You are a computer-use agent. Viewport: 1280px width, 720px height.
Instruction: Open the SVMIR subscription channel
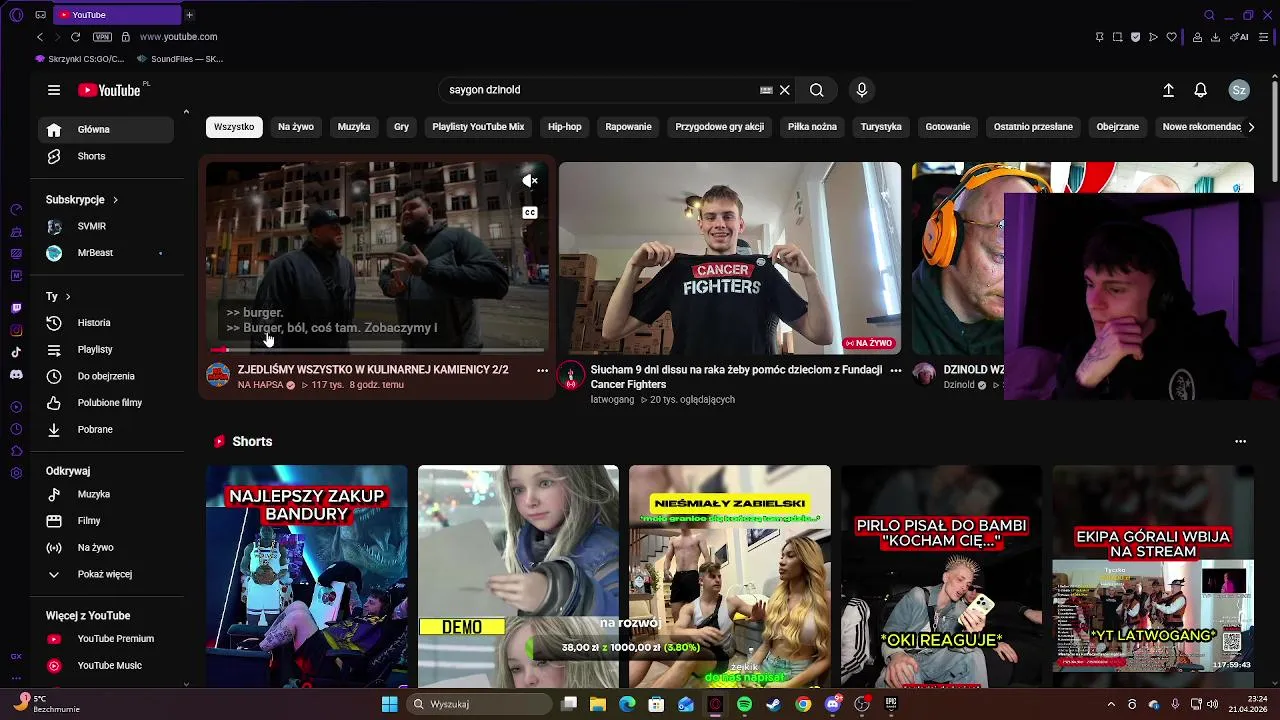point(106,226)
